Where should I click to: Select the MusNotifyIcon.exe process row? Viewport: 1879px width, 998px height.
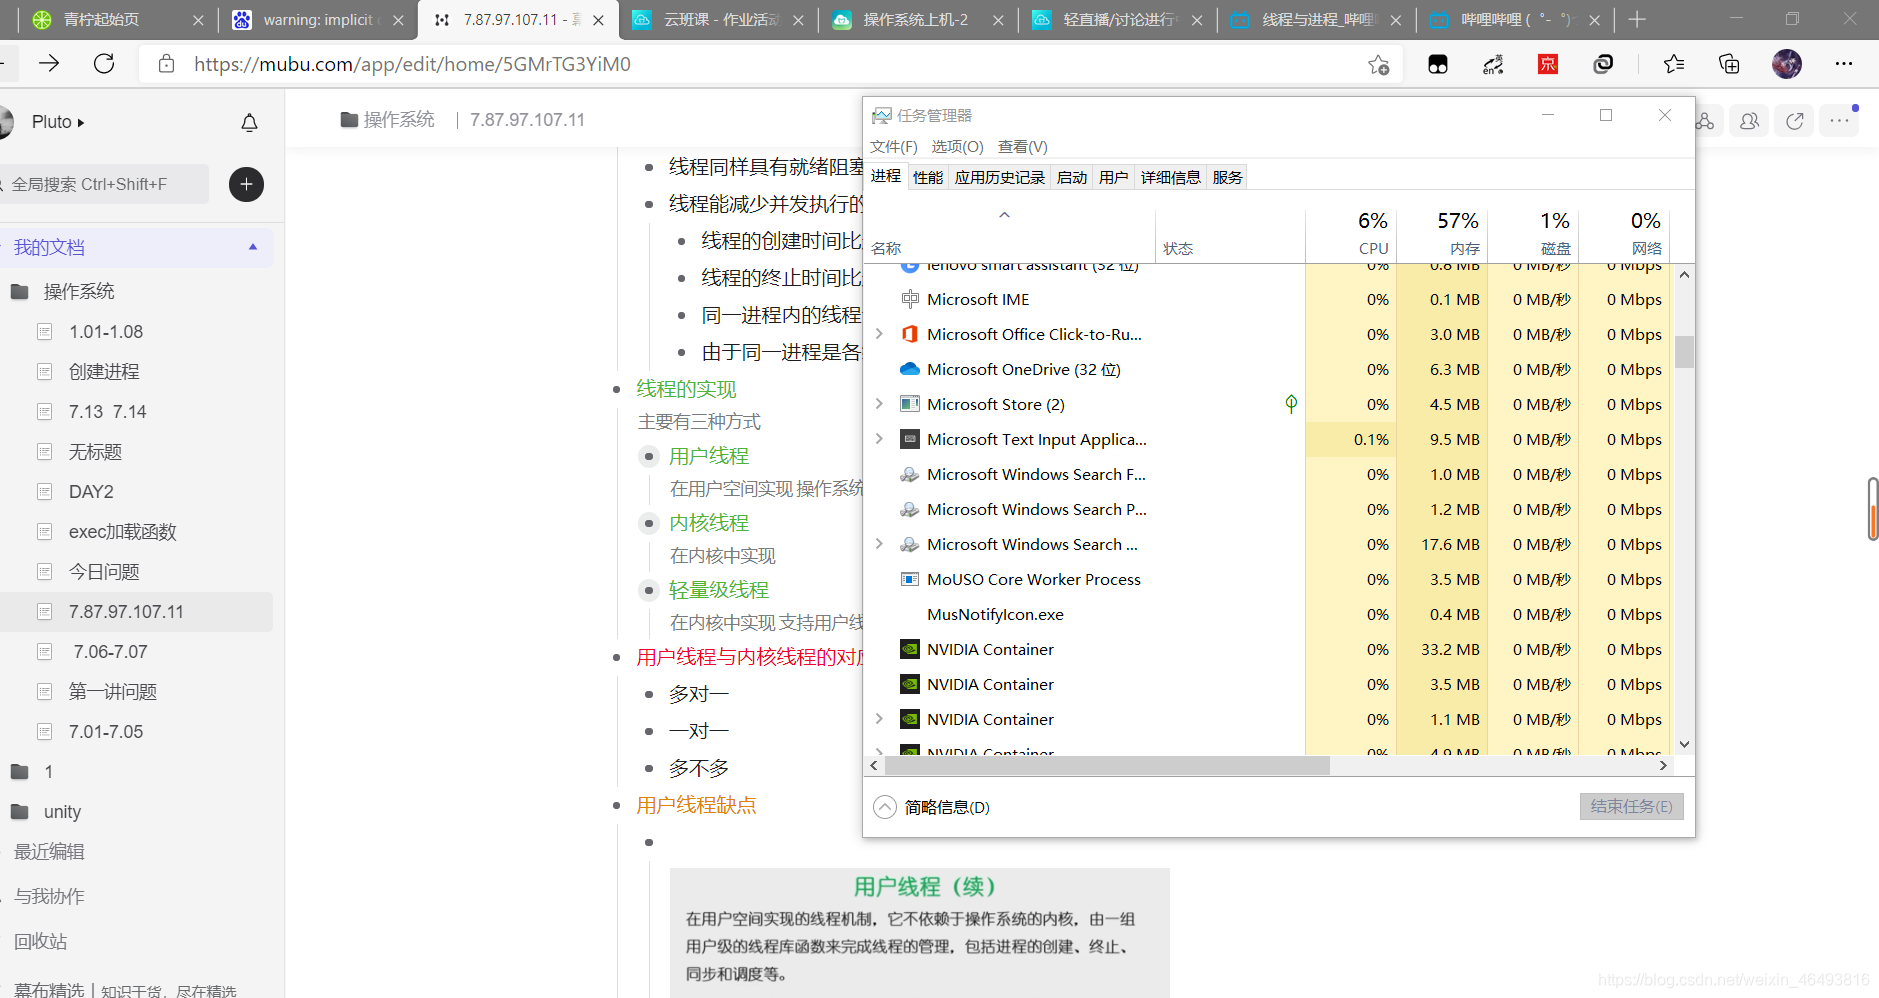tap(1268, 614)
